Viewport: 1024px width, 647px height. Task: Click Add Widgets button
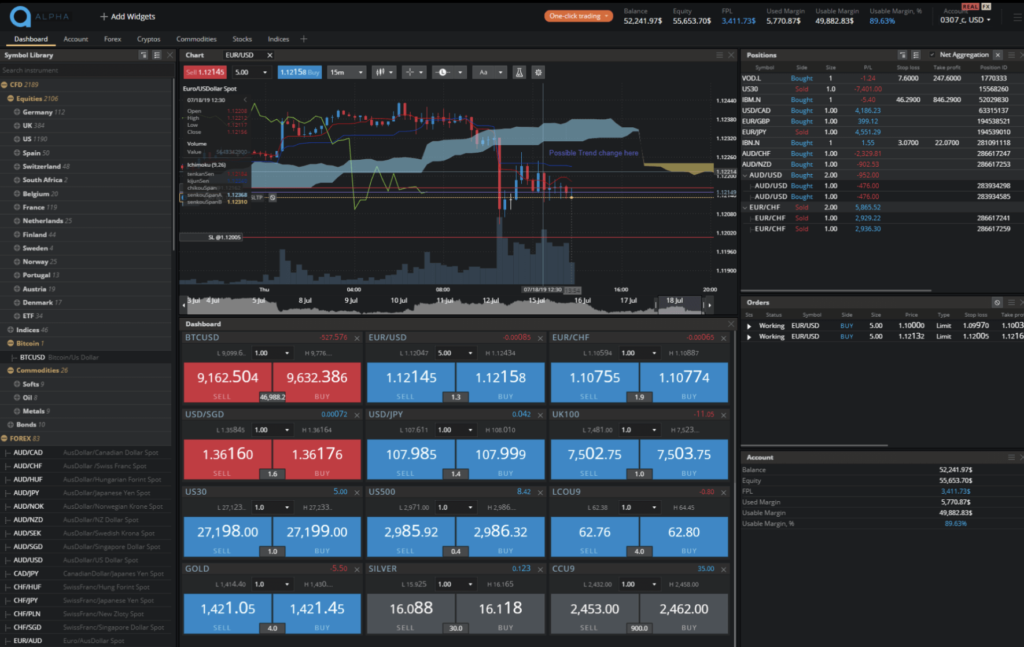127,16
